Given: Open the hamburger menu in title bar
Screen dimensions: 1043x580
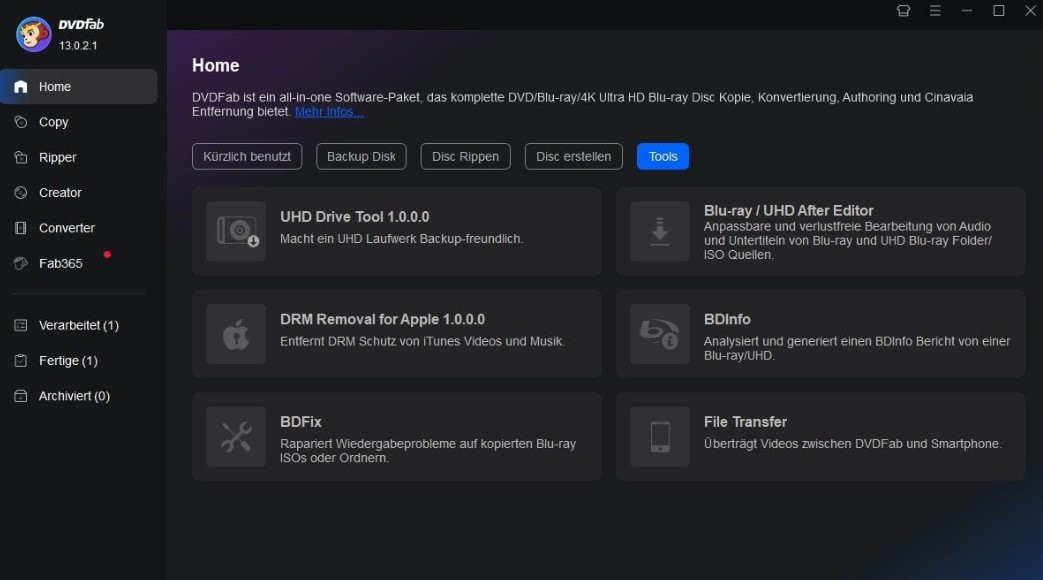Looking at the screenshot, I should pyautogui.click(x=935, y=11).
